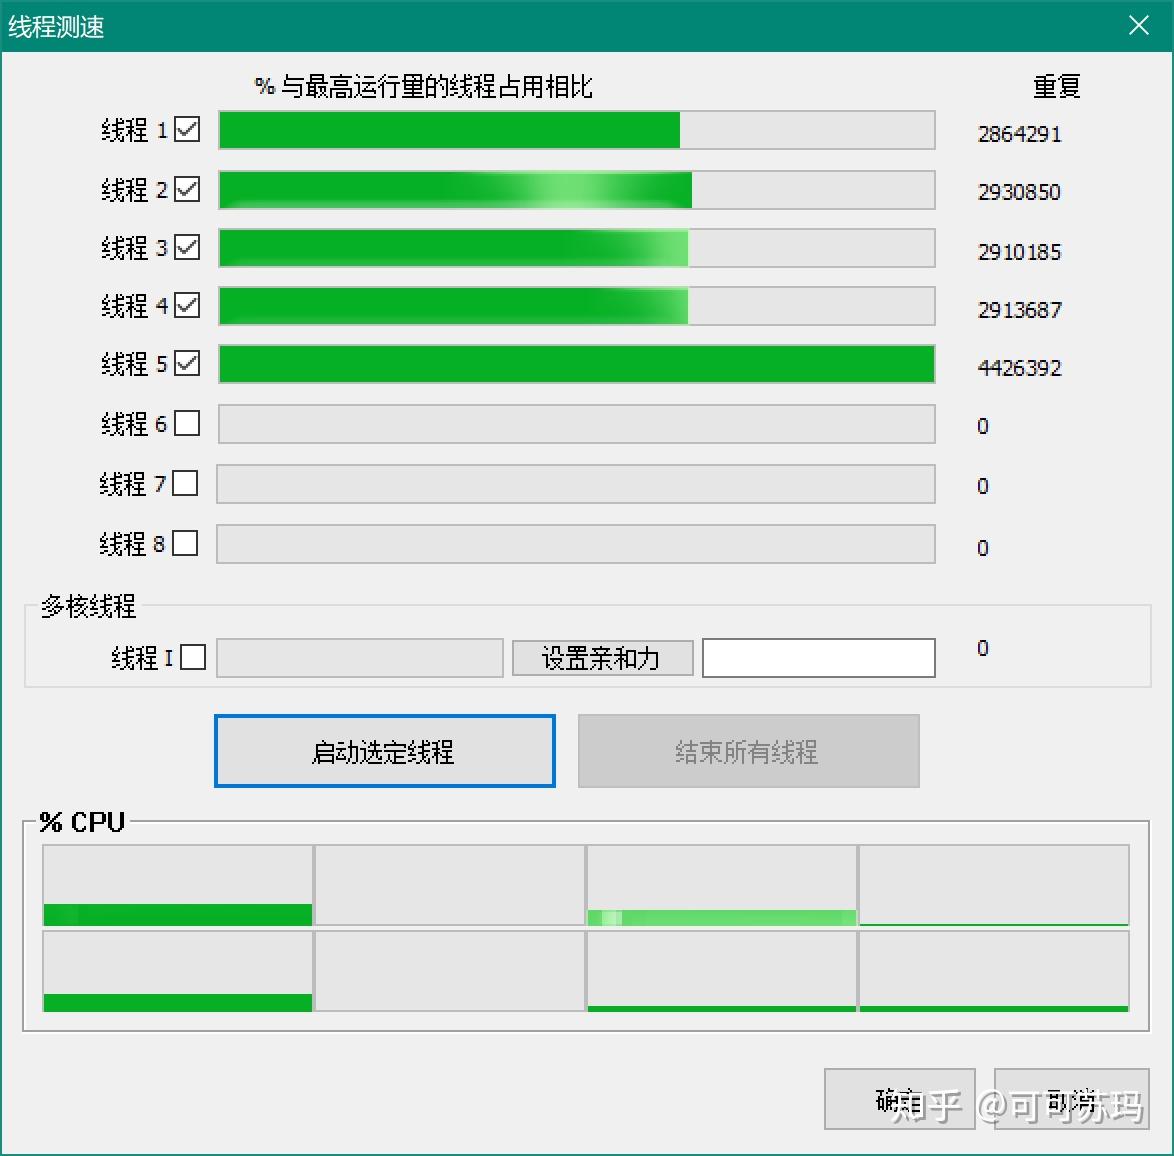The image size is (1174, 1156).
Task: Click the affinity input field
Action: 818,657
